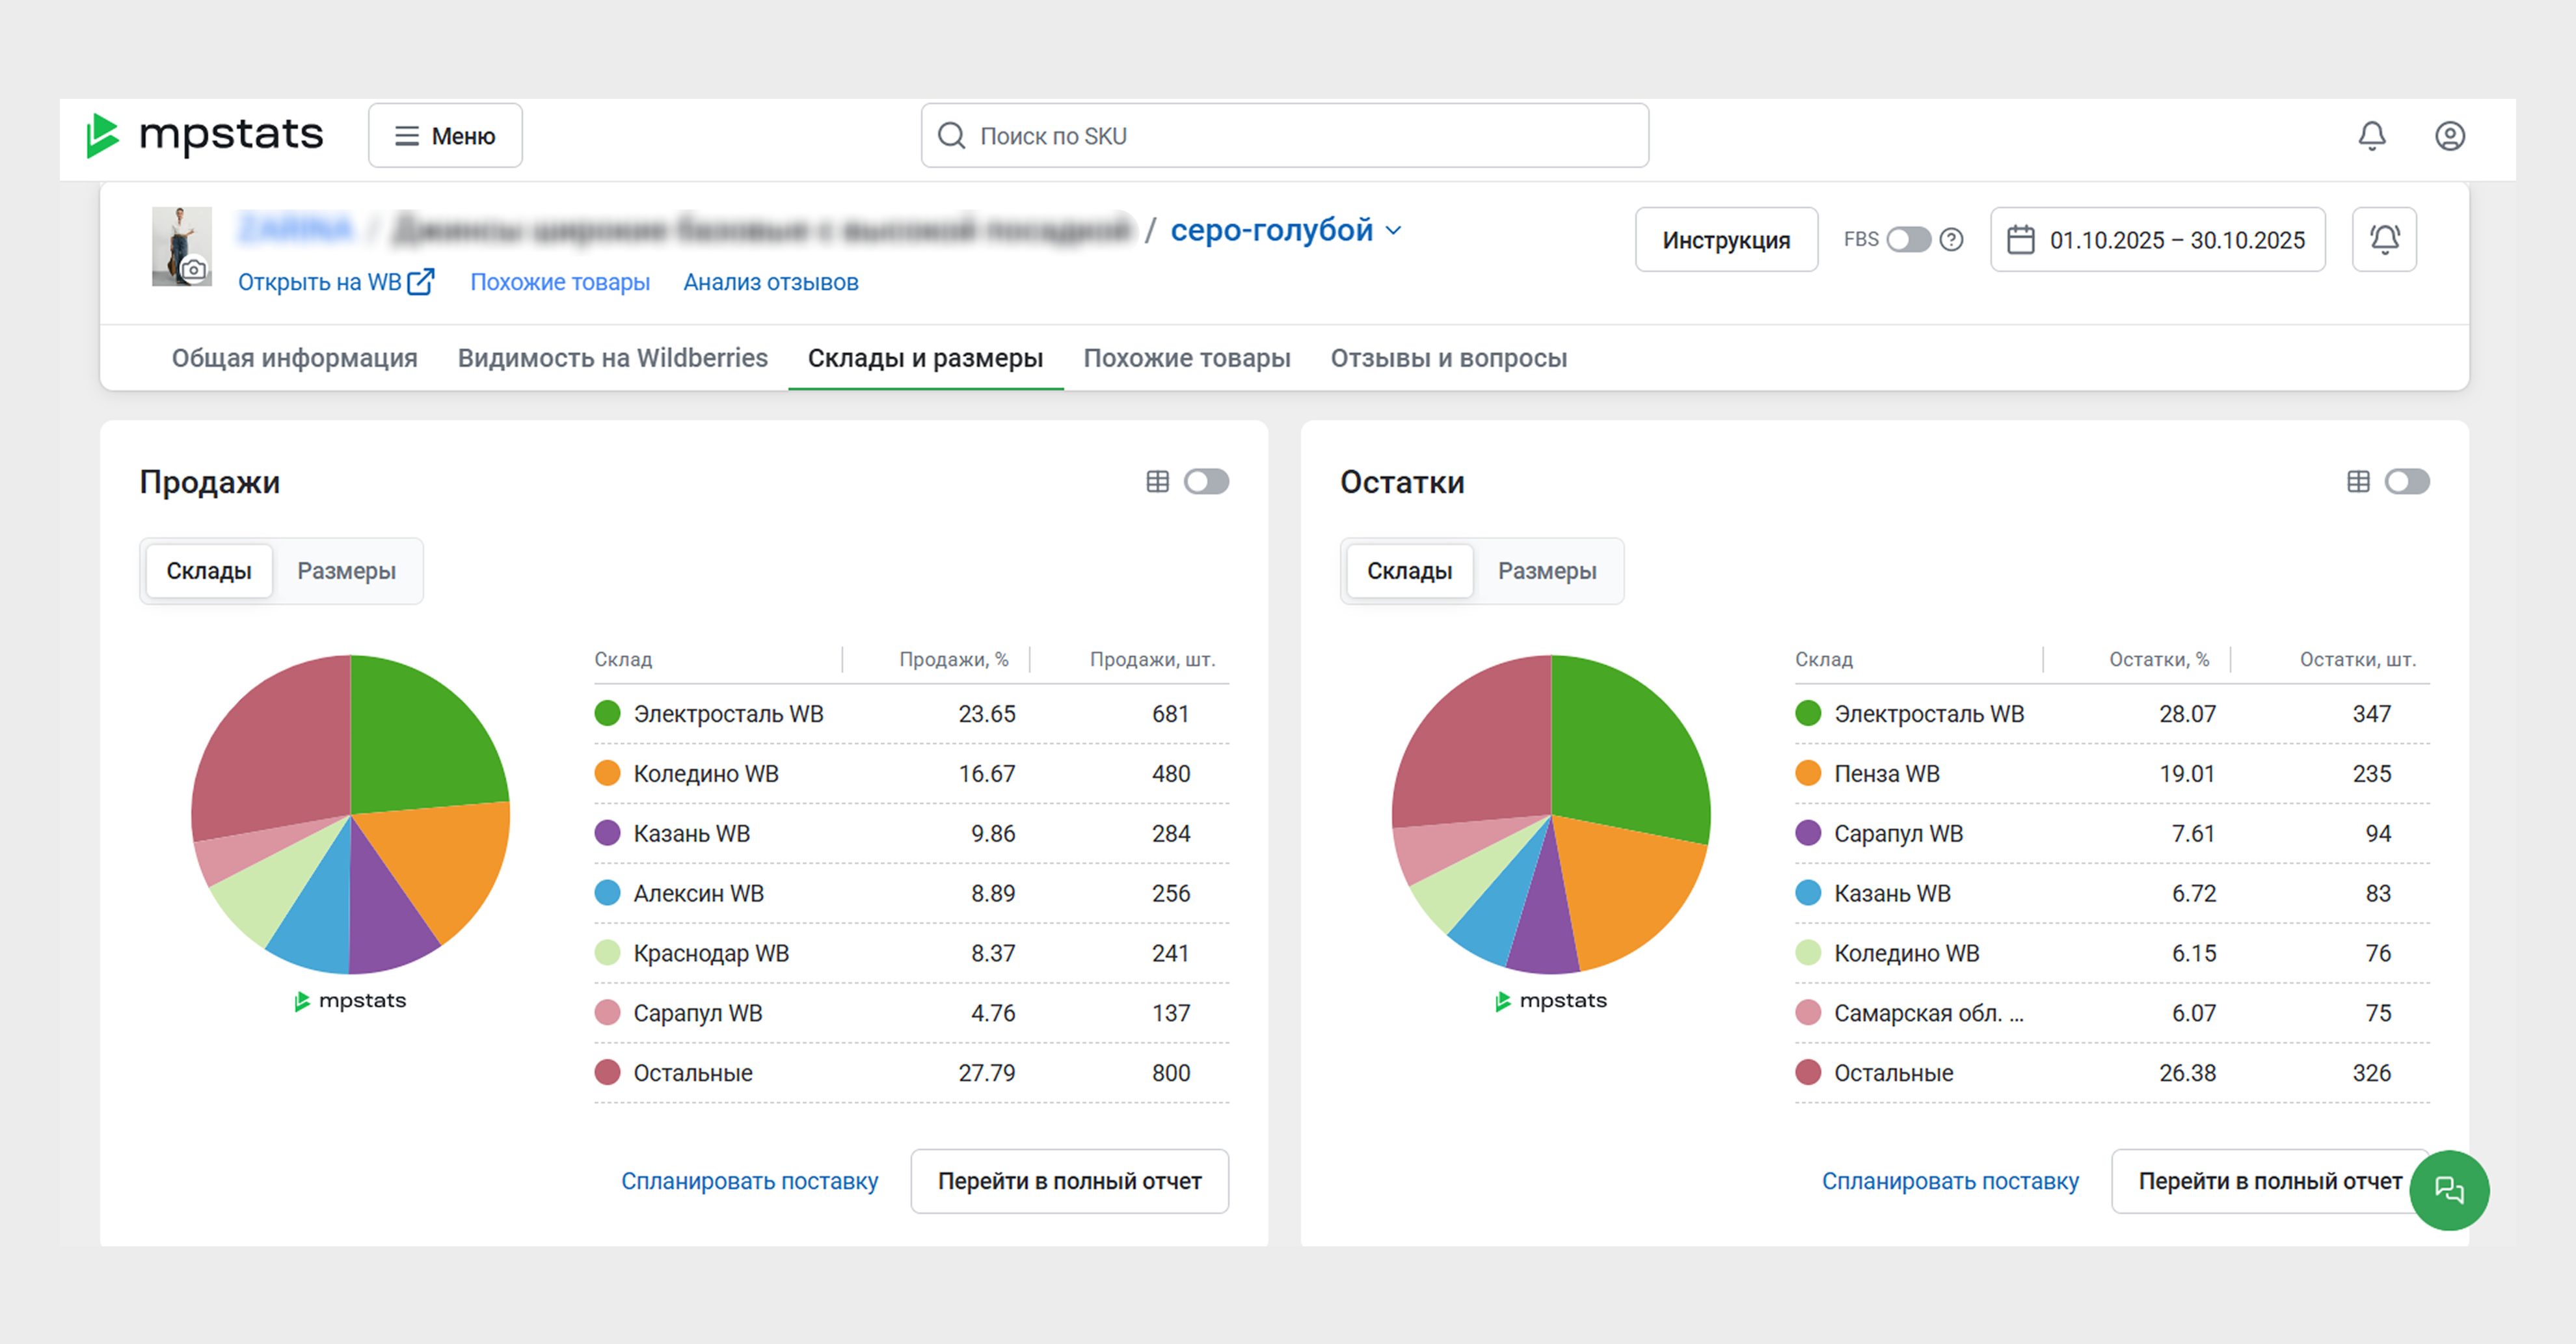Switch to Общая информация tab
This screenshot has width=2576, height=1344.
[x=294, y=358]
